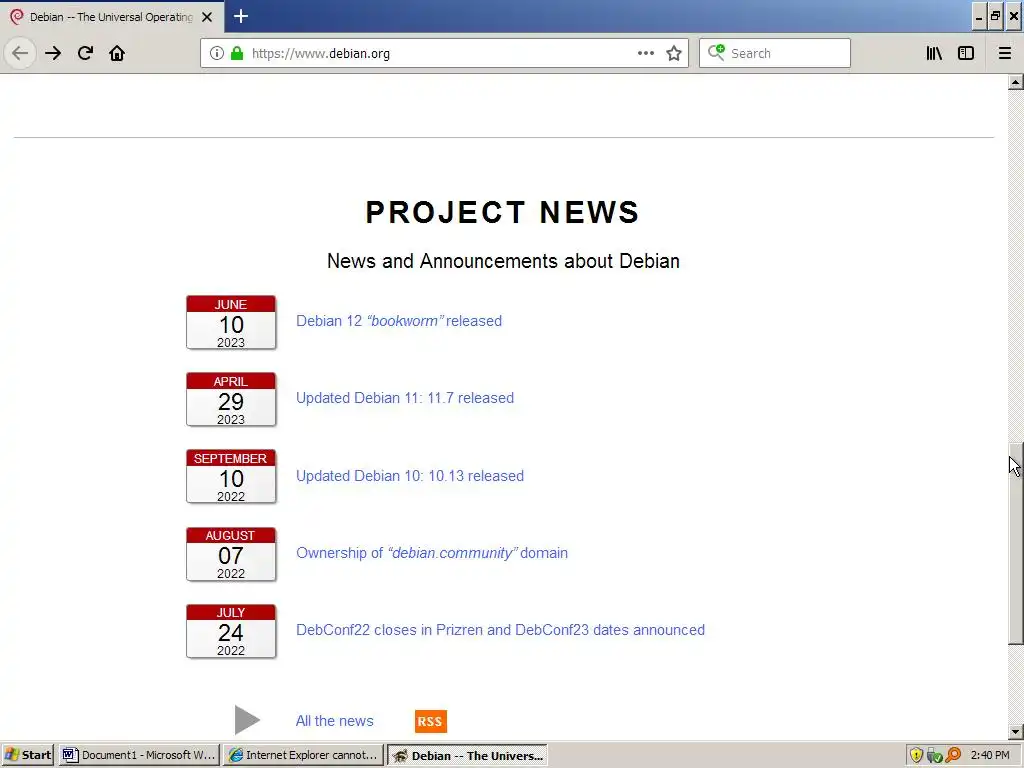Open Updated Debian 11: 11.7 released

[x=405, y=398]
